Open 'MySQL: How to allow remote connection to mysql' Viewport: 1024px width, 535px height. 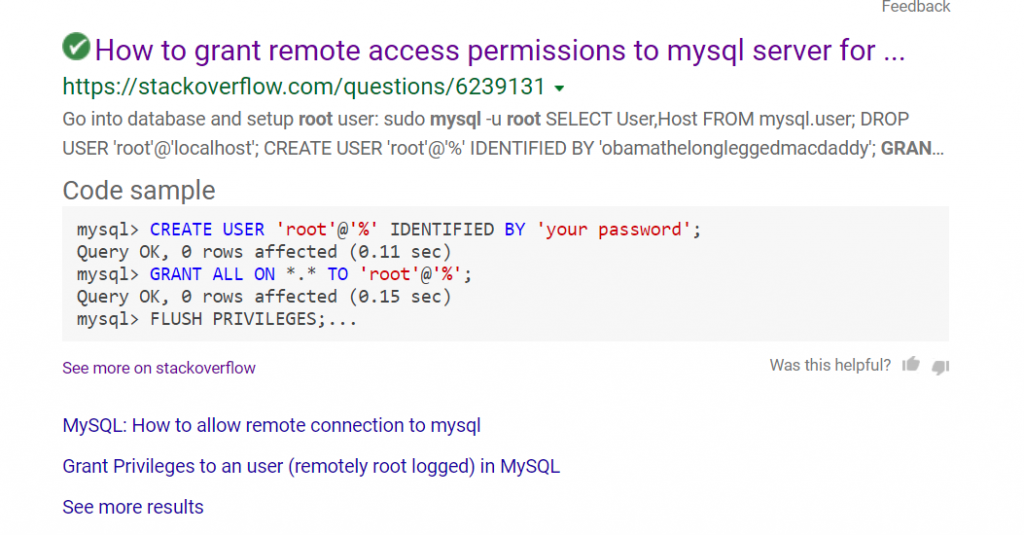coord(271,425)
